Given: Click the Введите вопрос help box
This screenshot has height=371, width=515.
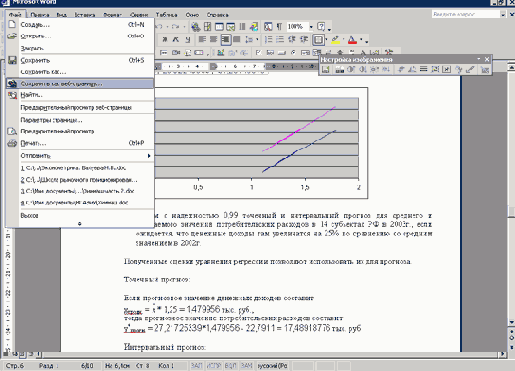Looking at the screenshot, I should pos(466,14).
